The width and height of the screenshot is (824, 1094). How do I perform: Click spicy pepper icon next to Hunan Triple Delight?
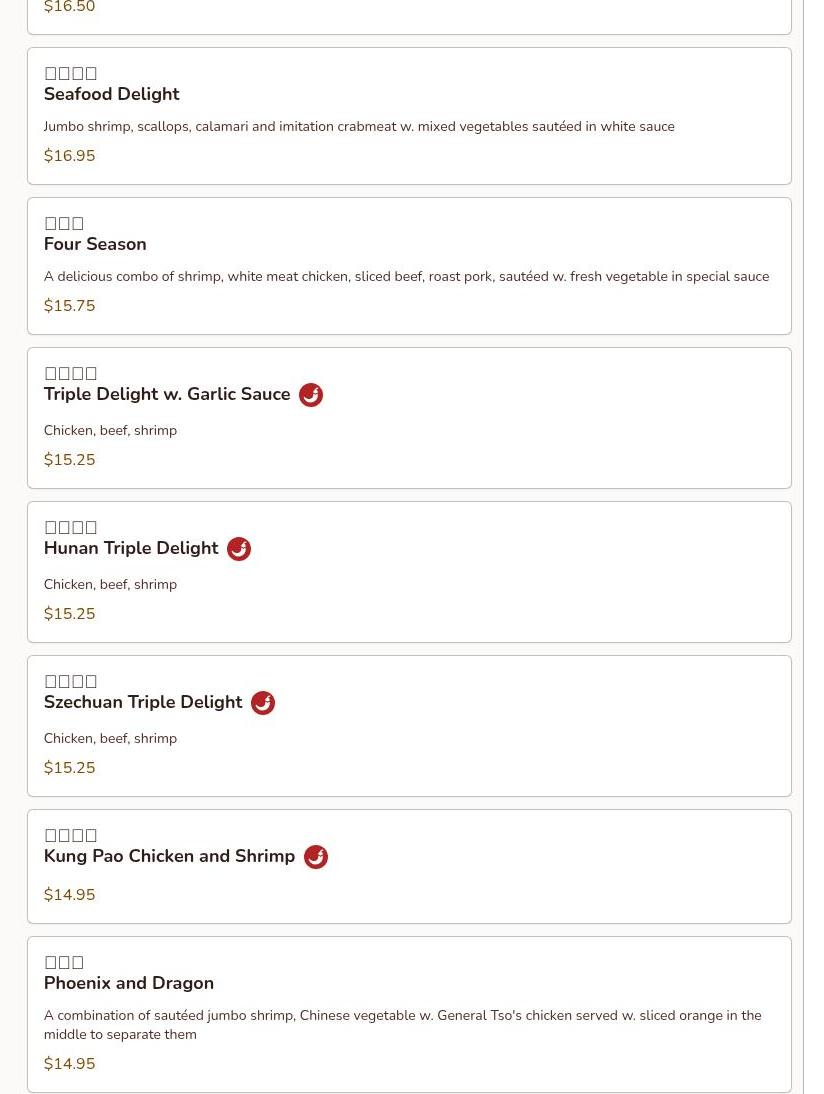click(x=239, y=549)
